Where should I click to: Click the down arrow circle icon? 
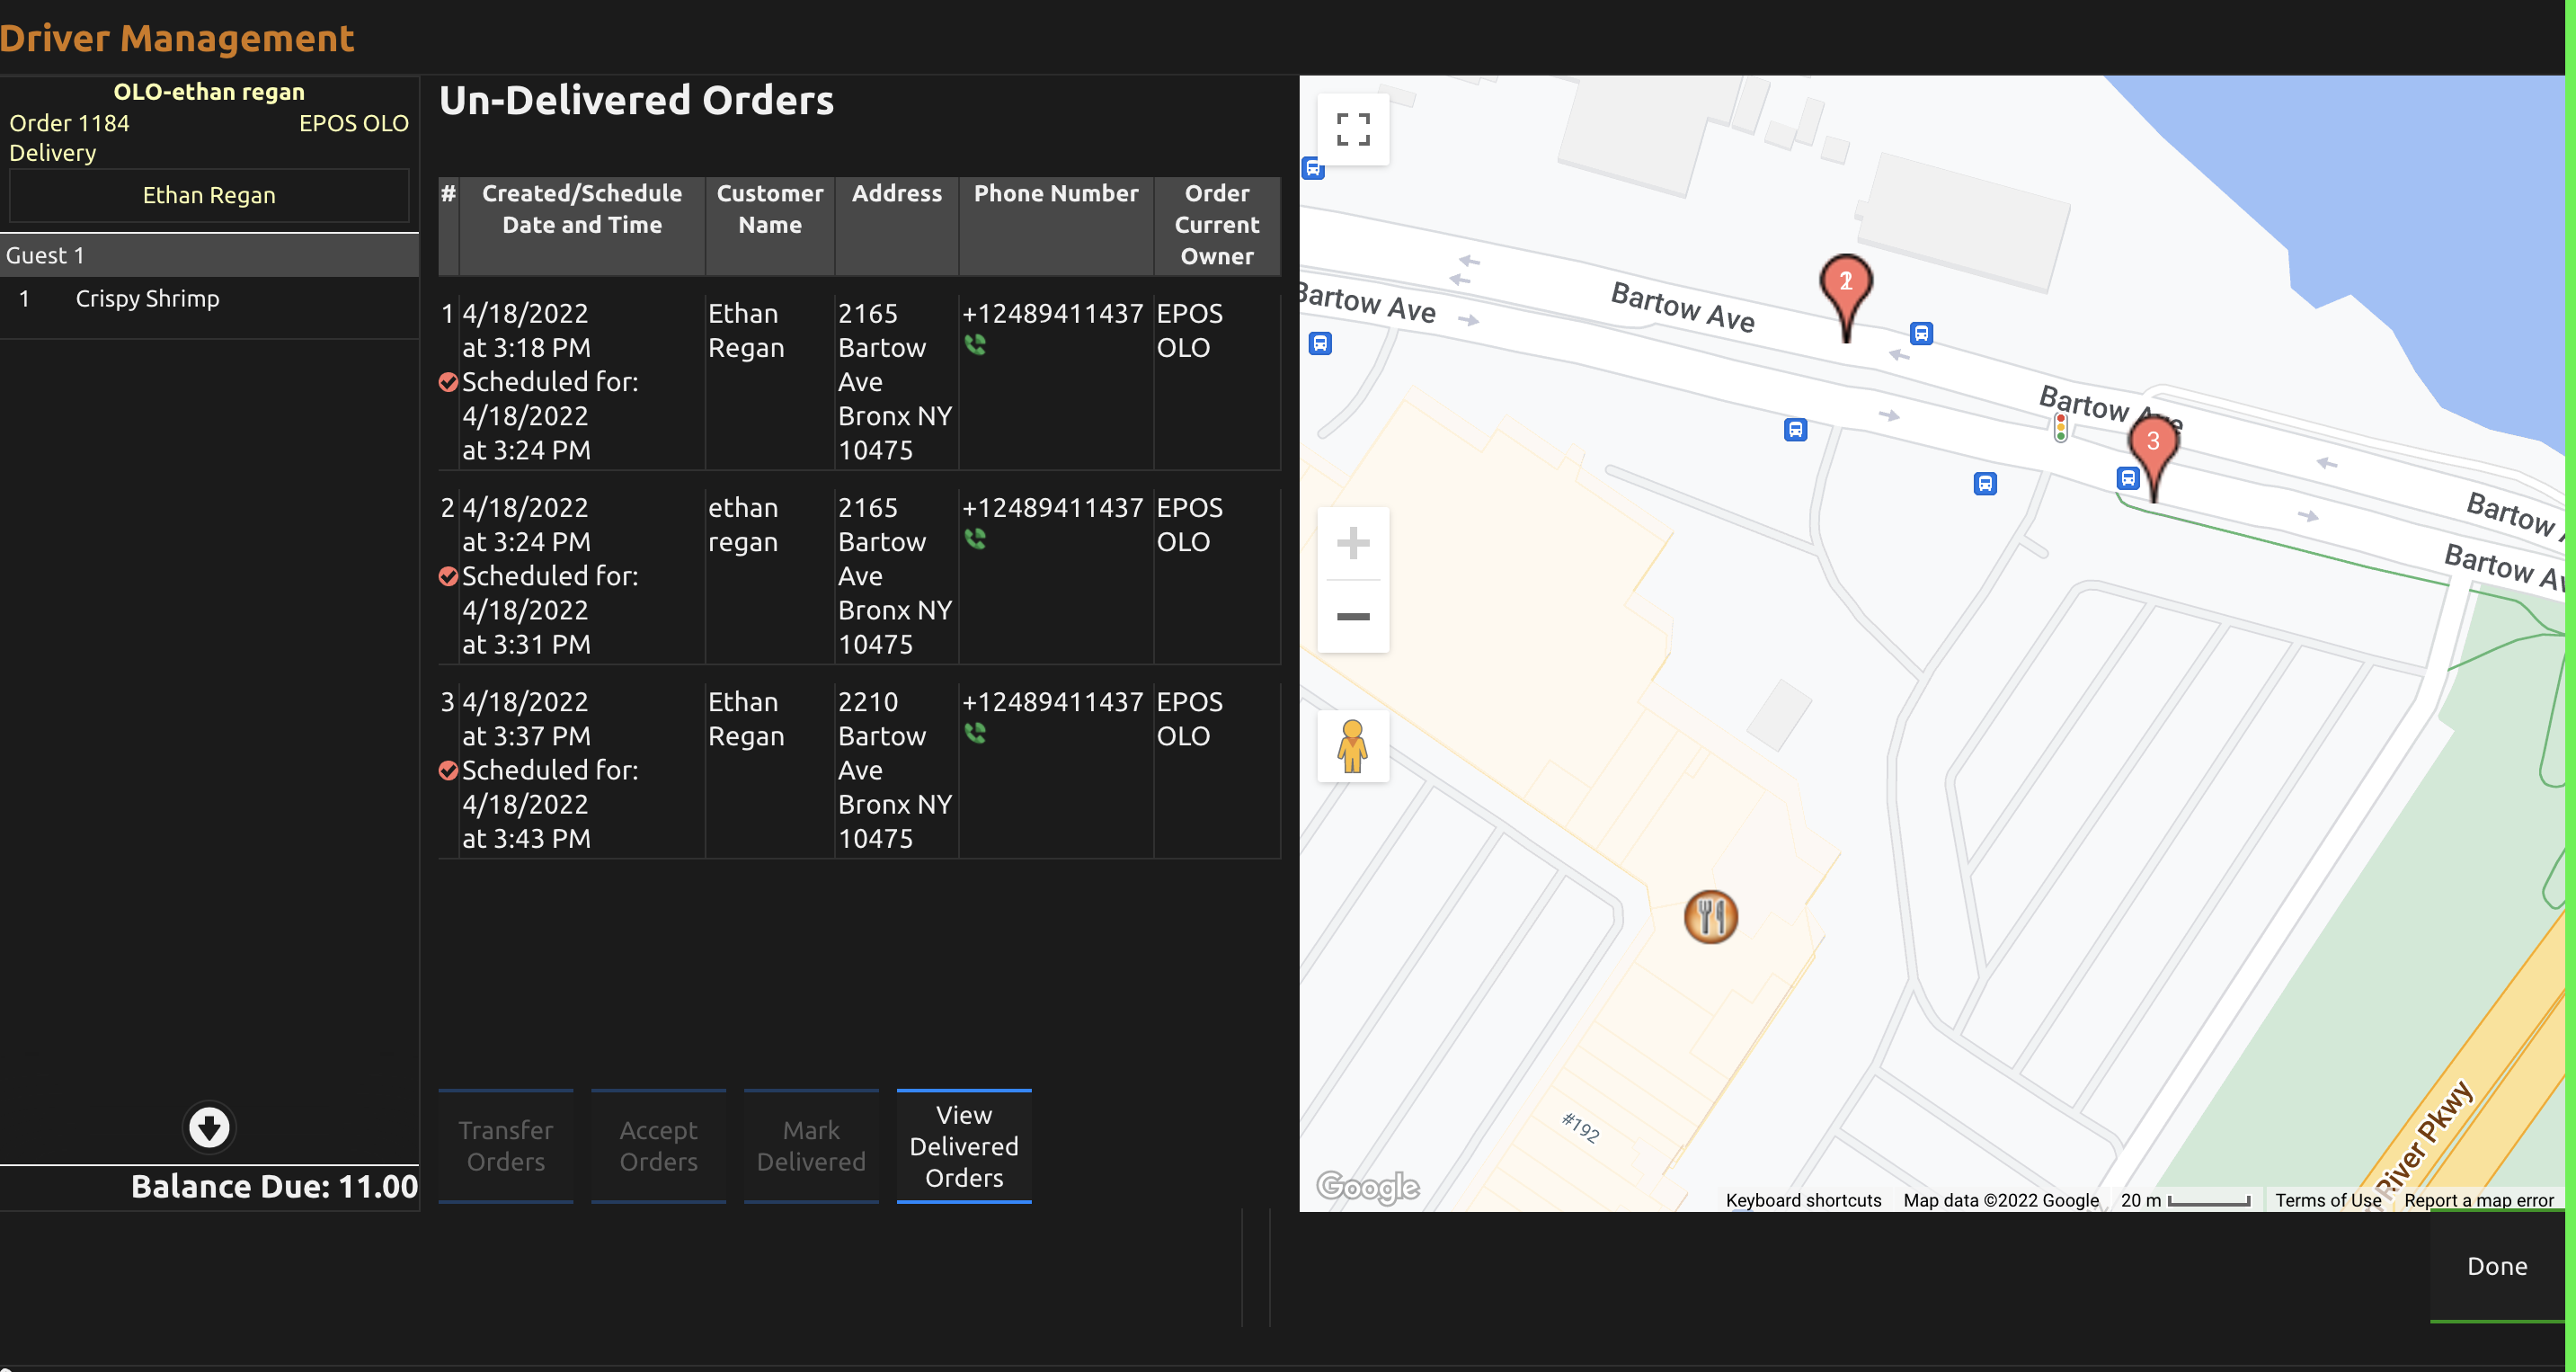(209, 1128)
